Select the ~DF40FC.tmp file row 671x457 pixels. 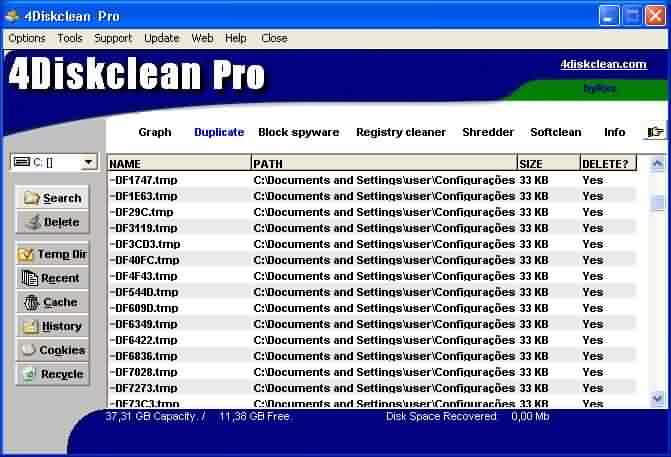pos(371,260)
